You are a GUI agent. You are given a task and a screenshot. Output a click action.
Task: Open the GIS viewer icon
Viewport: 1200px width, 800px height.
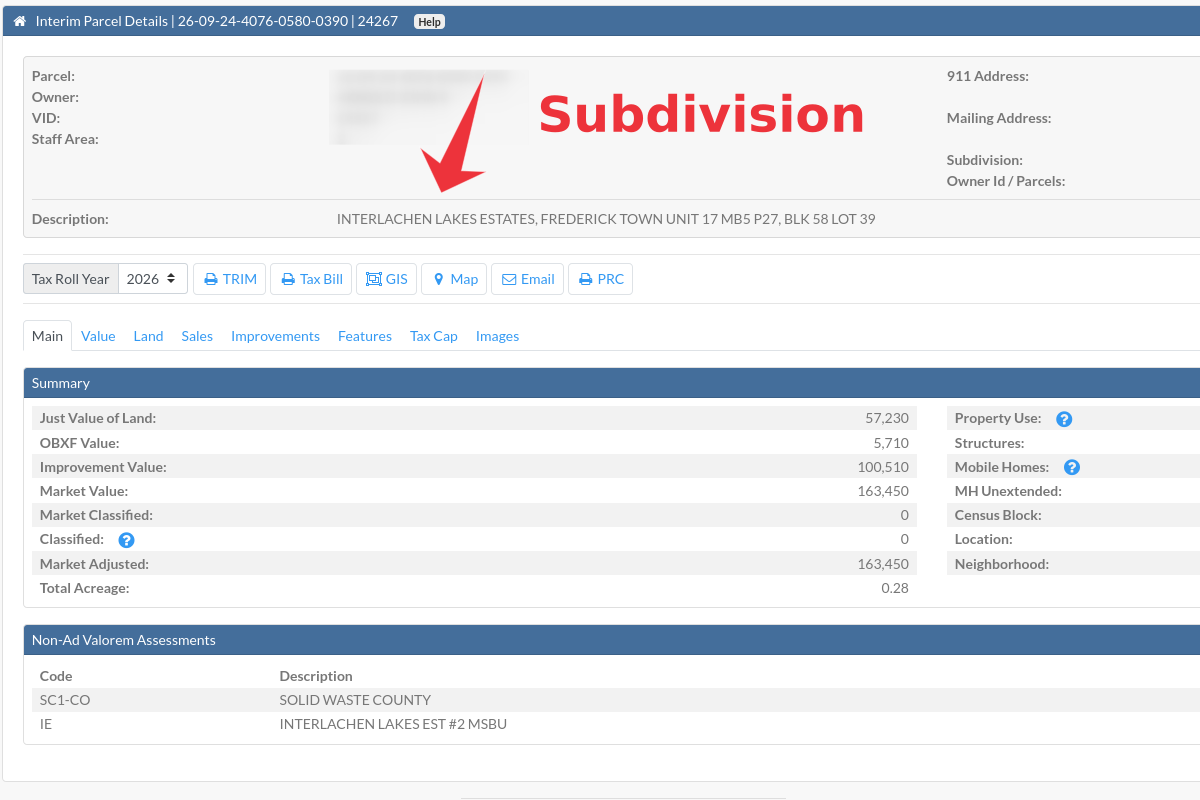click(x=374, y=279)
